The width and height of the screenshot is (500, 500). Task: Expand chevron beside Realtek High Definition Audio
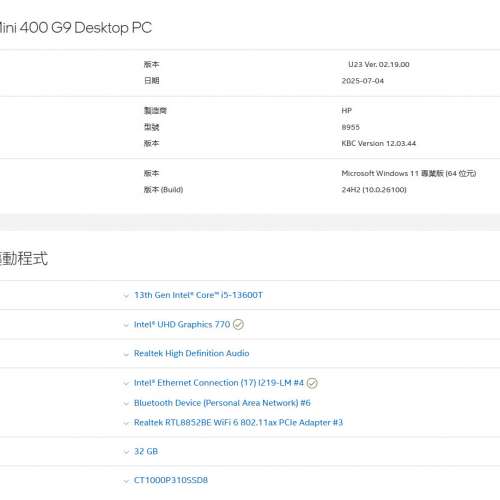point(126,354)
